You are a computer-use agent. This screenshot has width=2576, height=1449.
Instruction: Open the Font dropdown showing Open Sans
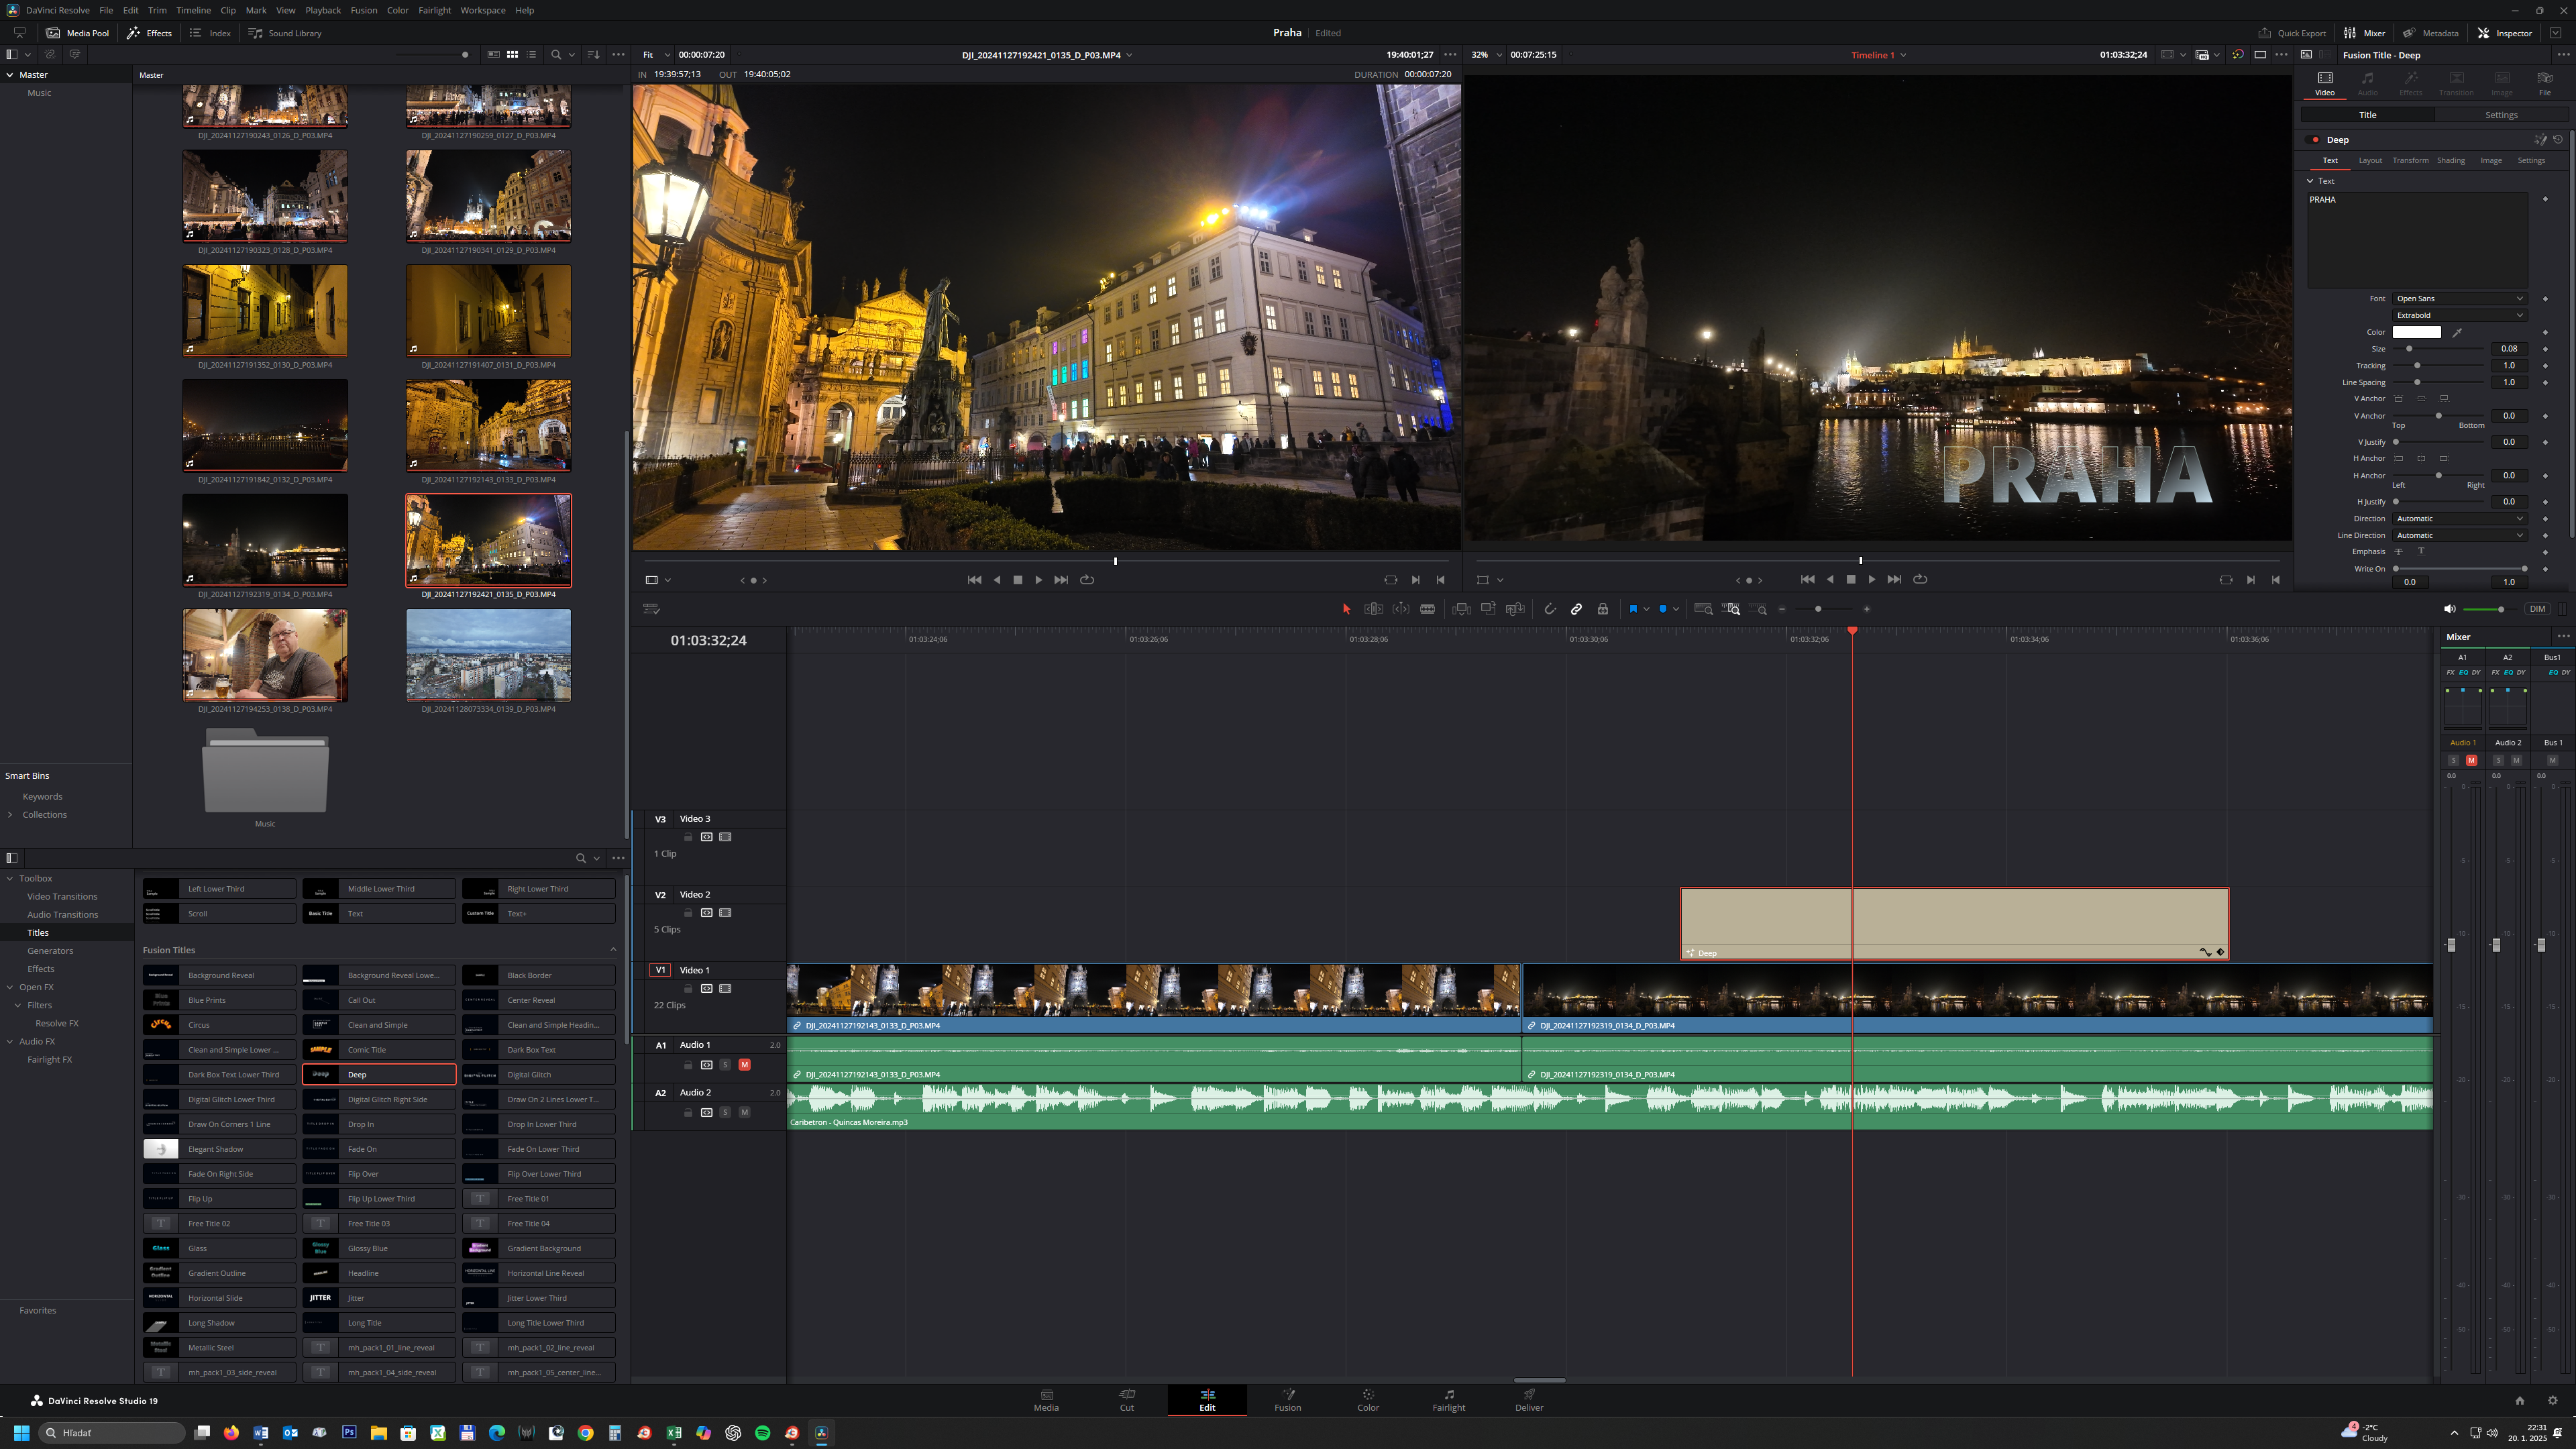pos(2459,298)
